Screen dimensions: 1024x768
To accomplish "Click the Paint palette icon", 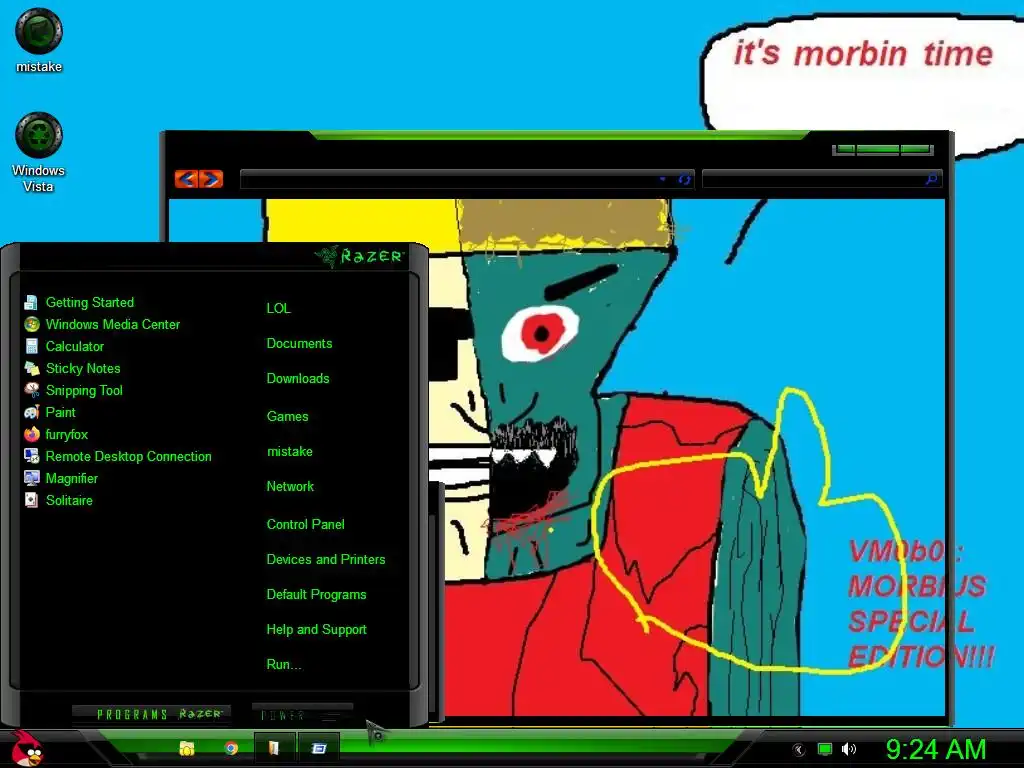I will click(x=31, y=412).
